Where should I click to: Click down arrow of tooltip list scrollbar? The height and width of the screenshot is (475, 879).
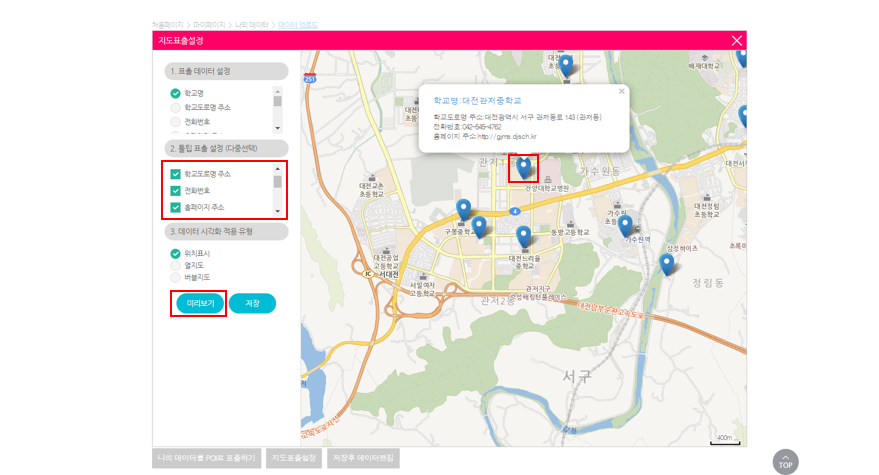point(277,211)
